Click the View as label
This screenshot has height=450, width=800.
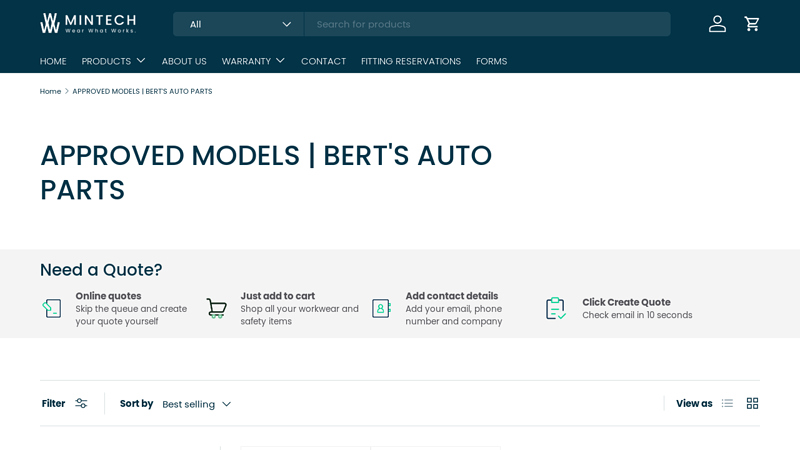694,404
